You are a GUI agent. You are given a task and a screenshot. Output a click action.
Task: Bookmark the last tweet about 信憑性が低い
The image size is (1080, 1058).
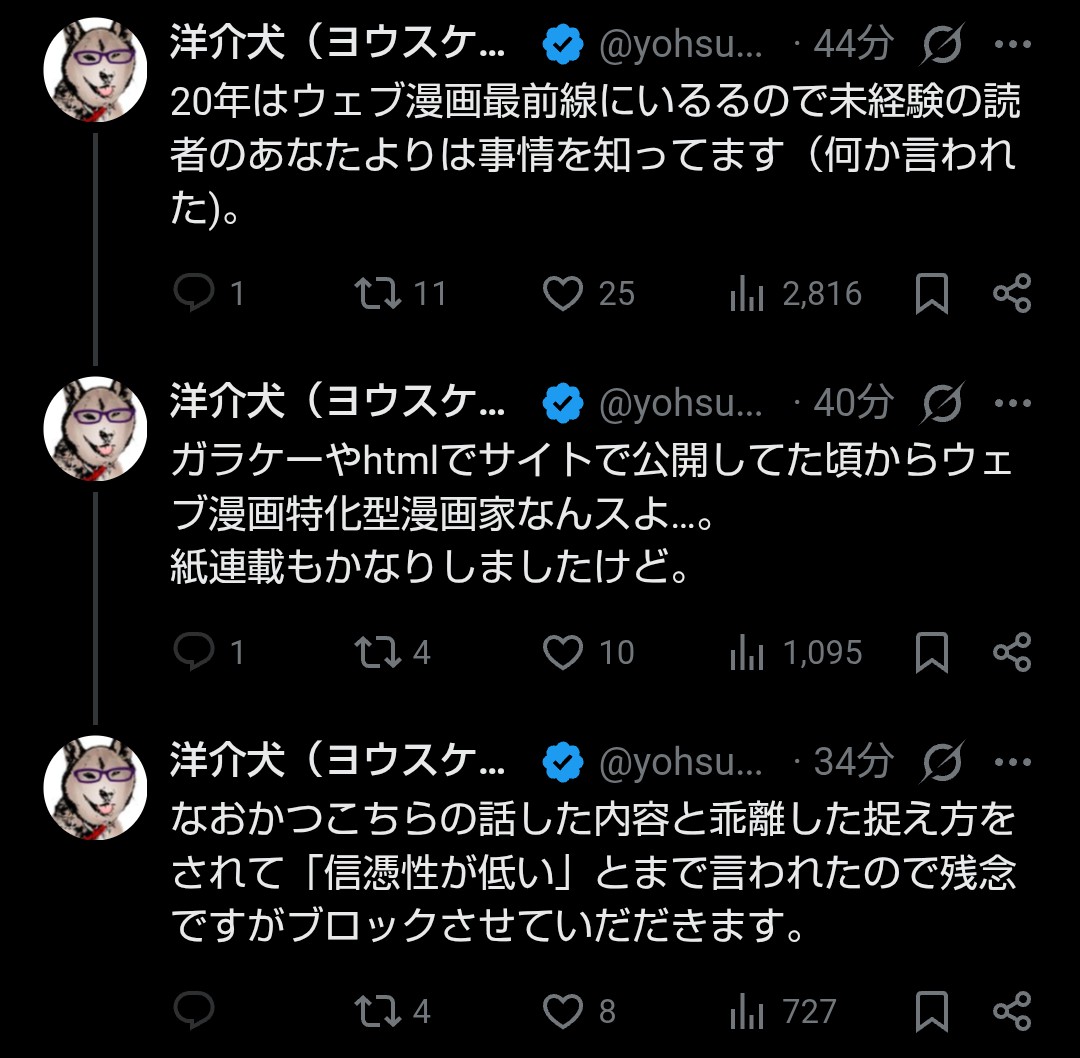[932, 1012]
